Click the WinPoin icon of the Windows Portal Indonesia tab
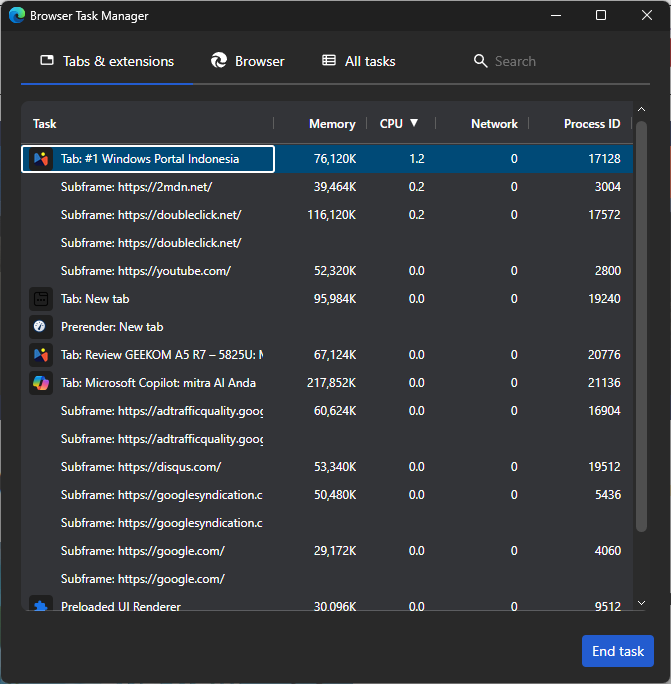Screen dimensions: 671x684 click(x=41, y=159)
